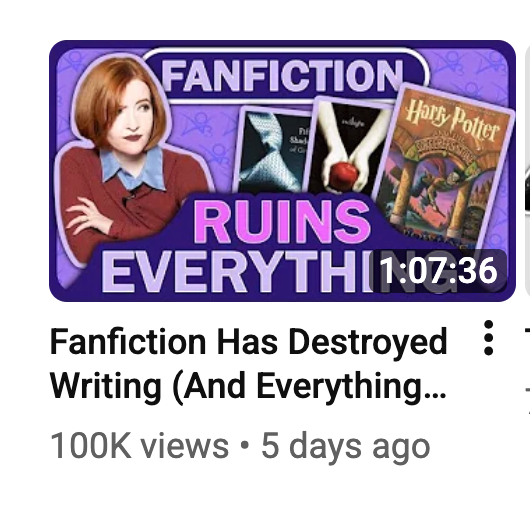Open the three-dot video options menu
Image resolution: width=530 pixels, height=514 pixels.
(x=488, y=338)
